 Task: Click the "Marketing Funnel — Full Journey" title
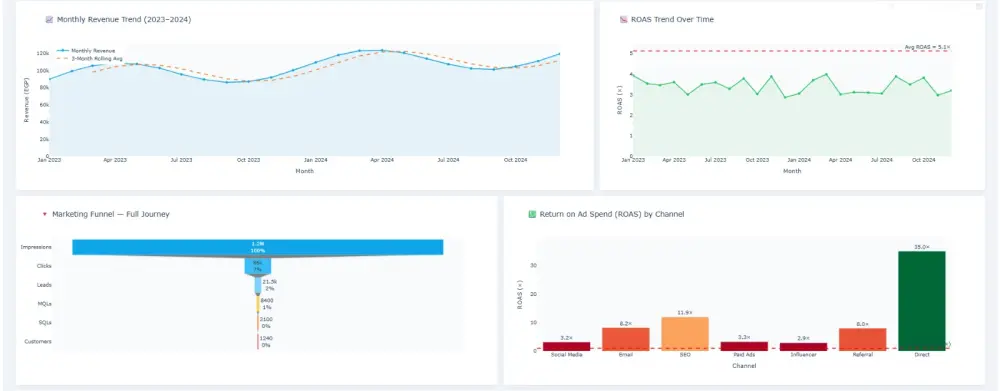111,214
